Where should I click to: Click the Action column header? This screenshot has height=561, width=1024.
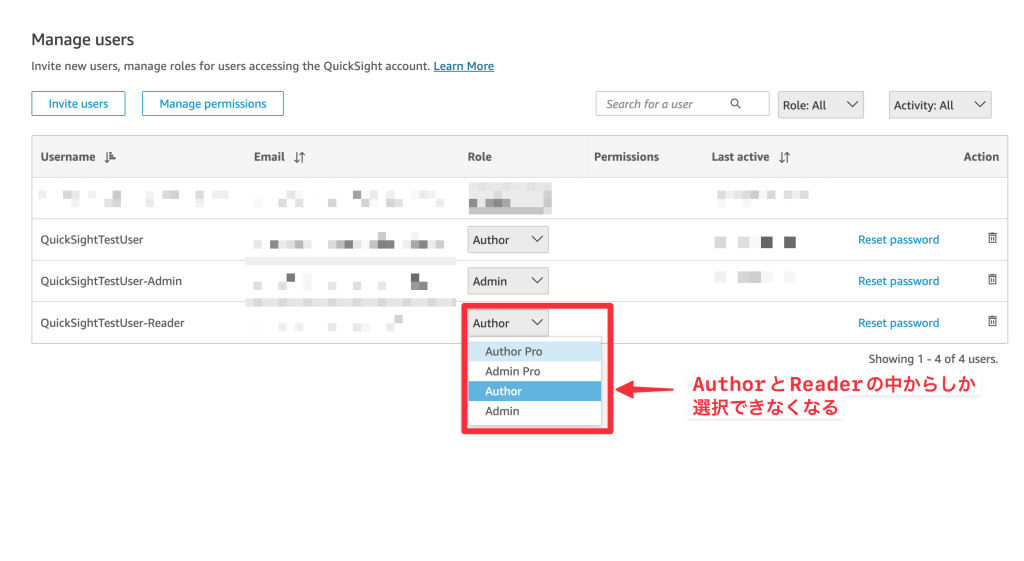click(x=981, y=157)
